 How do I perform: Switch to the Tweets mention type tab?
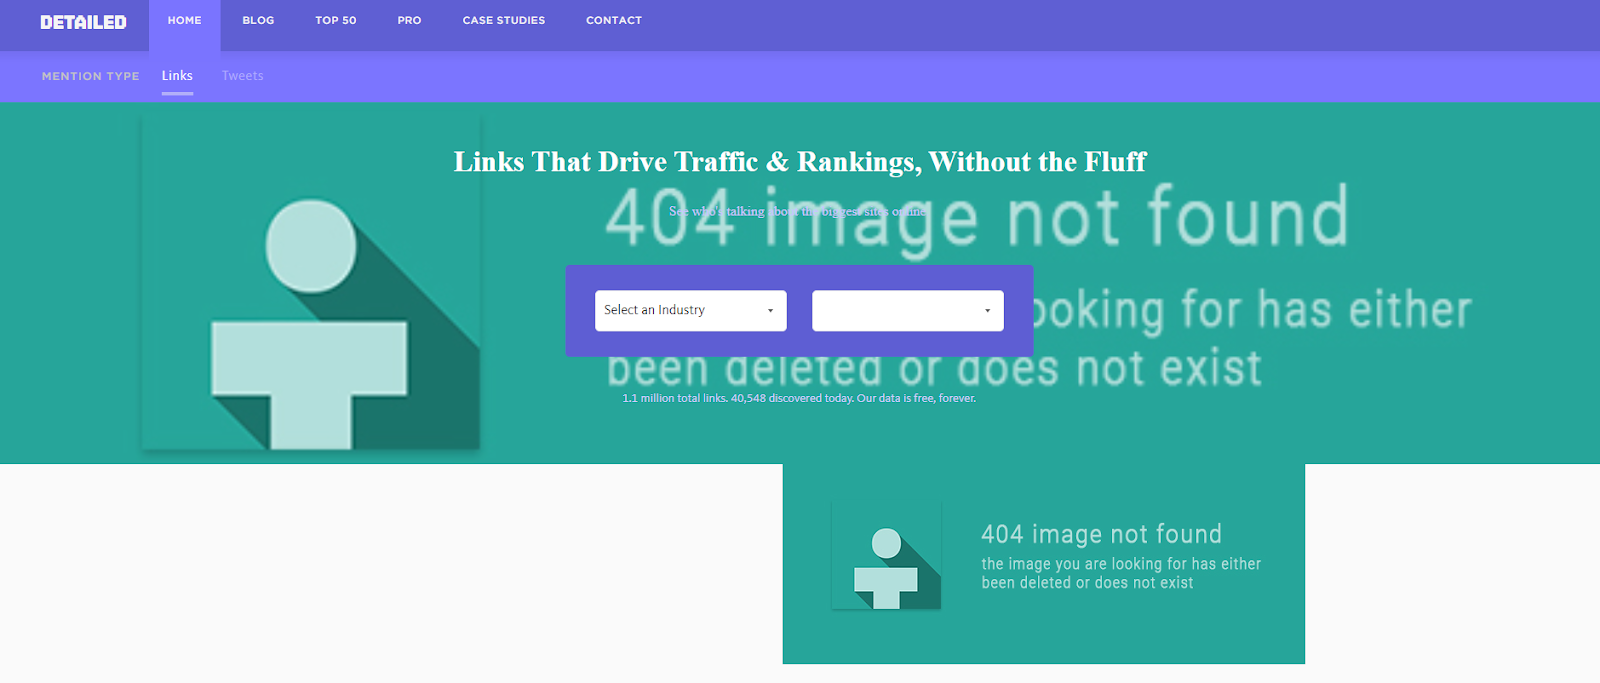pos(242,76)
